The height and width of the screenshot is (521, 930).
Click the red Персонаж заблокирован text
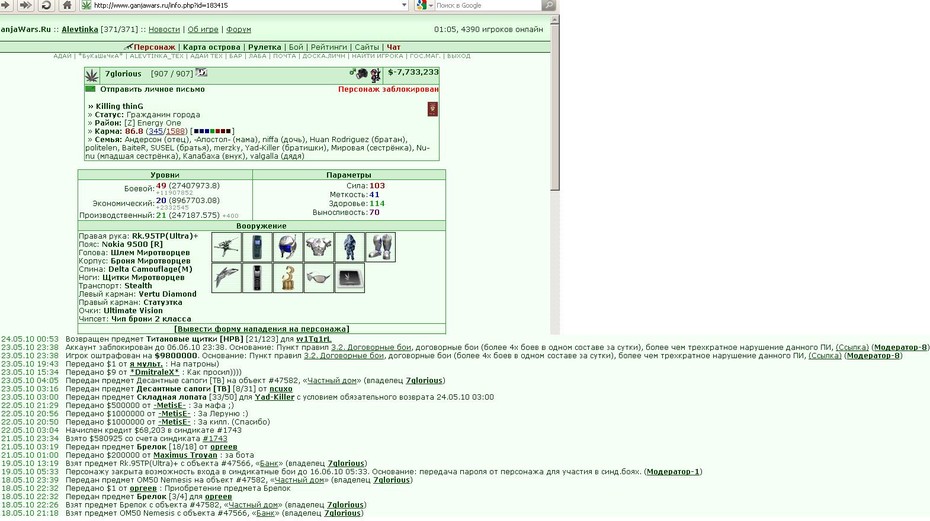388,89
